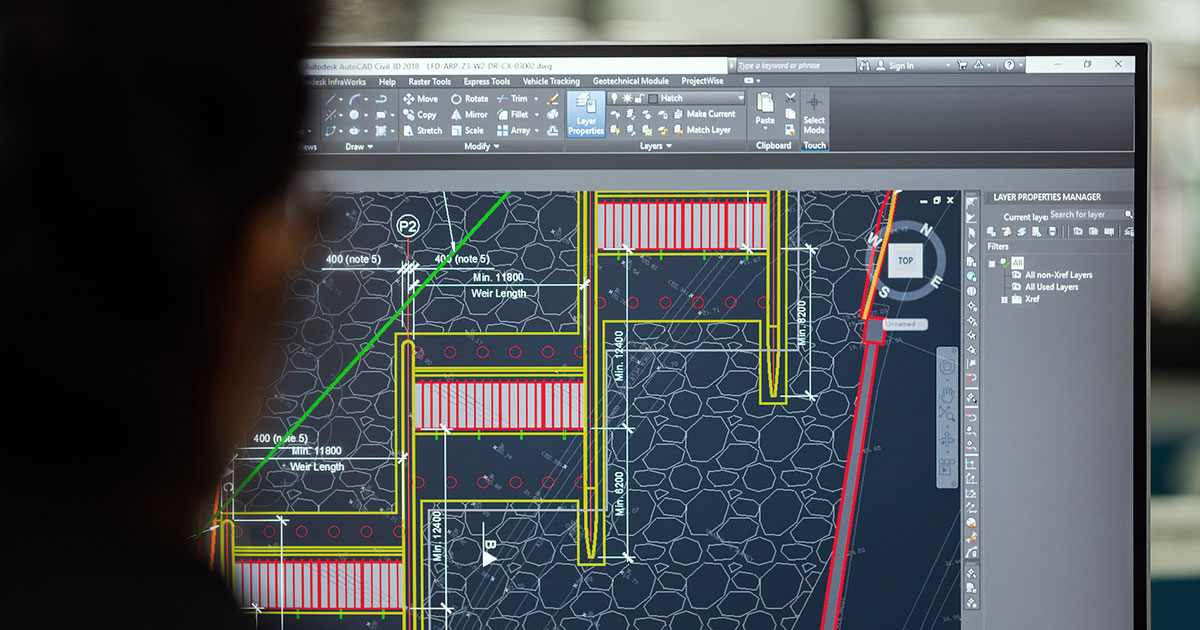This screenshot has height=630, width=1200.
Task: Toggle the freeze sun icon for Hatch layer
Action: point(627,98)
